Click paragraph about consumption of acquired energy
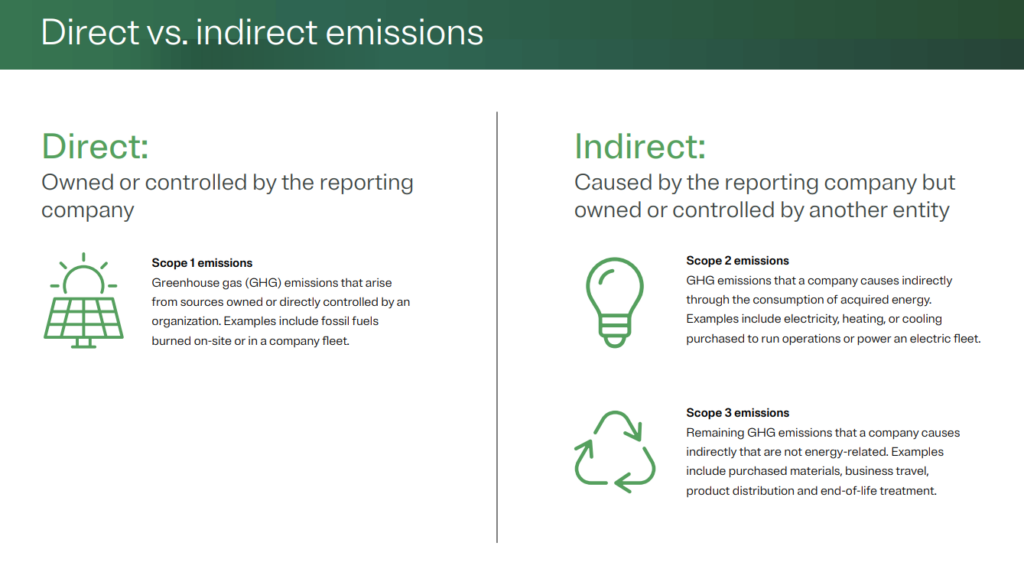This screenshot has height=572, width=1024. pyautogui.click(x=833, y=310)
